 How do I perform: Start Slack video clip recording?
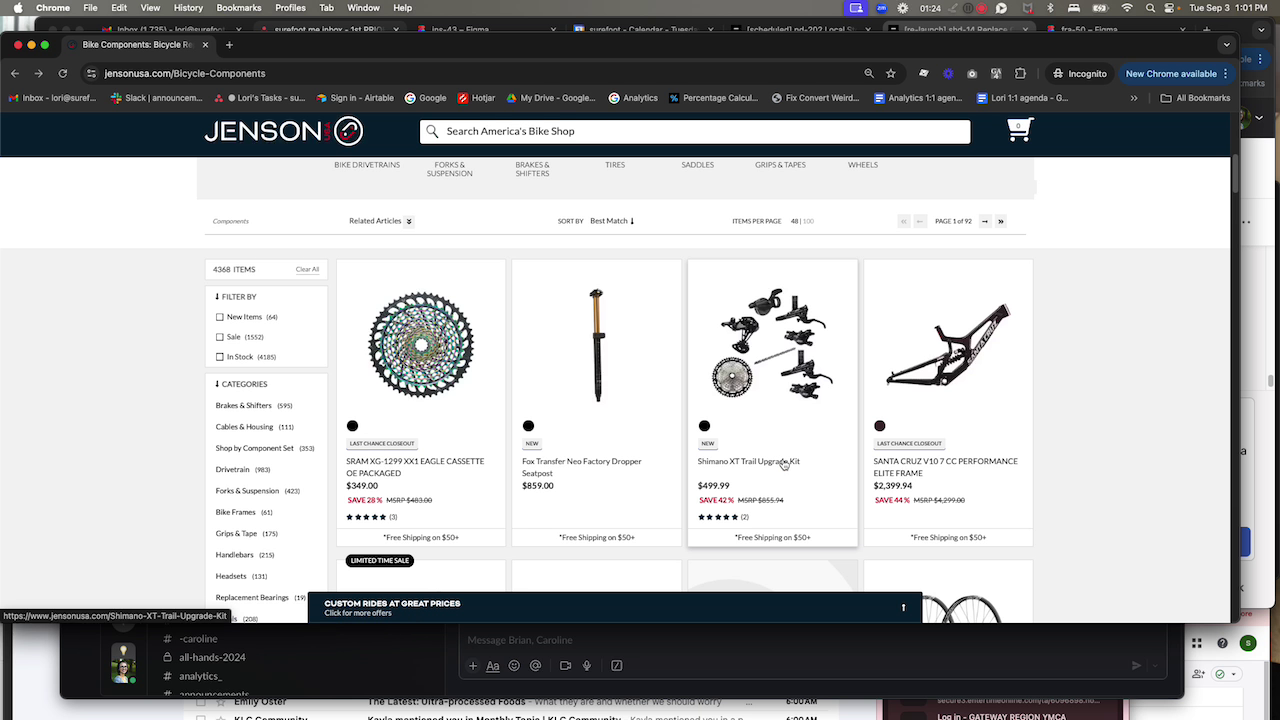tap(565, 666)
